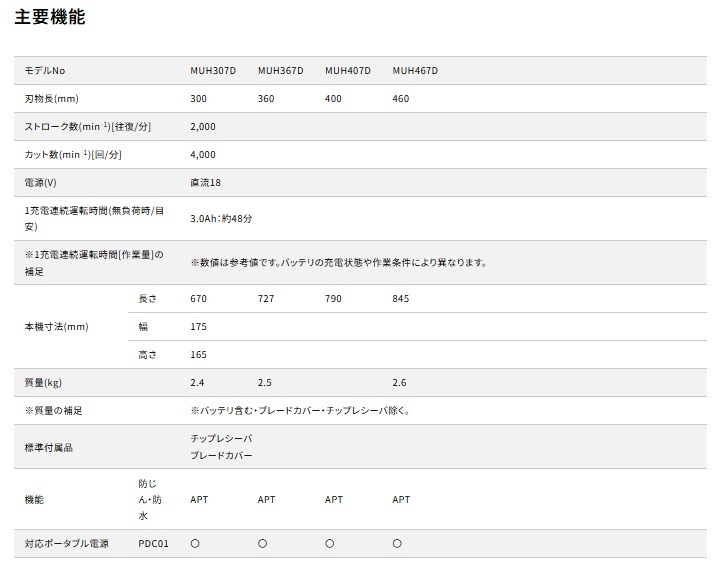Click stroke count value 2,000

click(x=203, y=127)
